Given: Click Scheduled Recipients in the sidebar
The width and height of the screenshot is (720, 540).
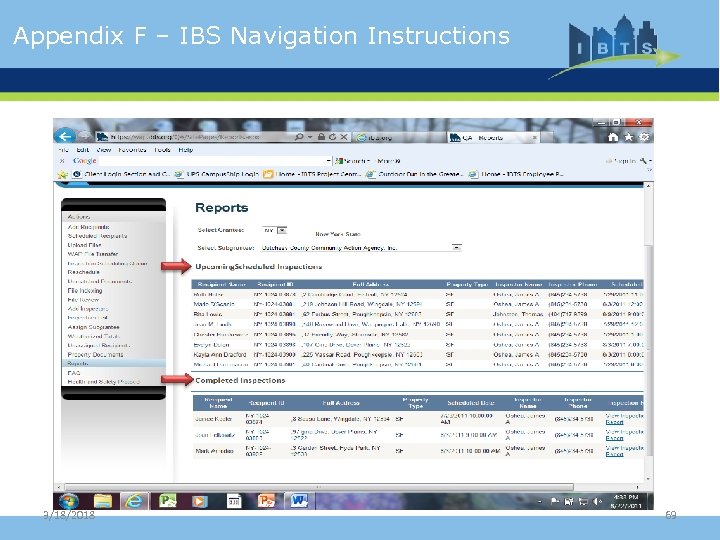Looking at the screenshot, I should (97, 236).
